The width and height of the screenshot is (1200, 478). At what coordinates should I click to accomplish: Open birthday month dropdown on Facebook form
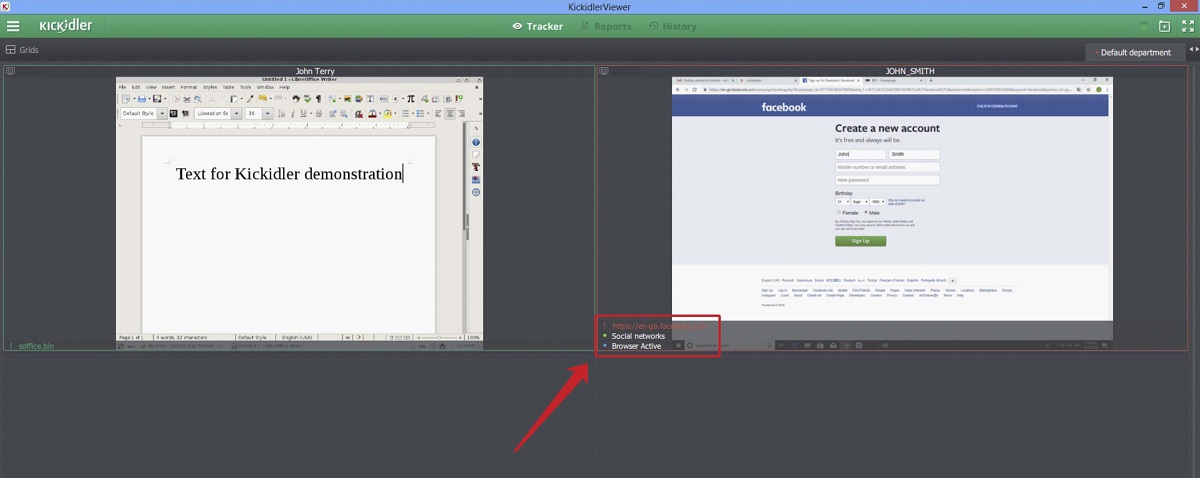860,201
